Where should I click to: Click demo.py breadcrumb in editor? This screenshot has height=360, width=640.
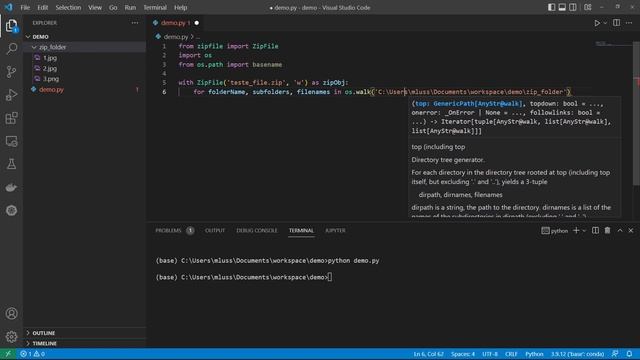pos(176,37)
